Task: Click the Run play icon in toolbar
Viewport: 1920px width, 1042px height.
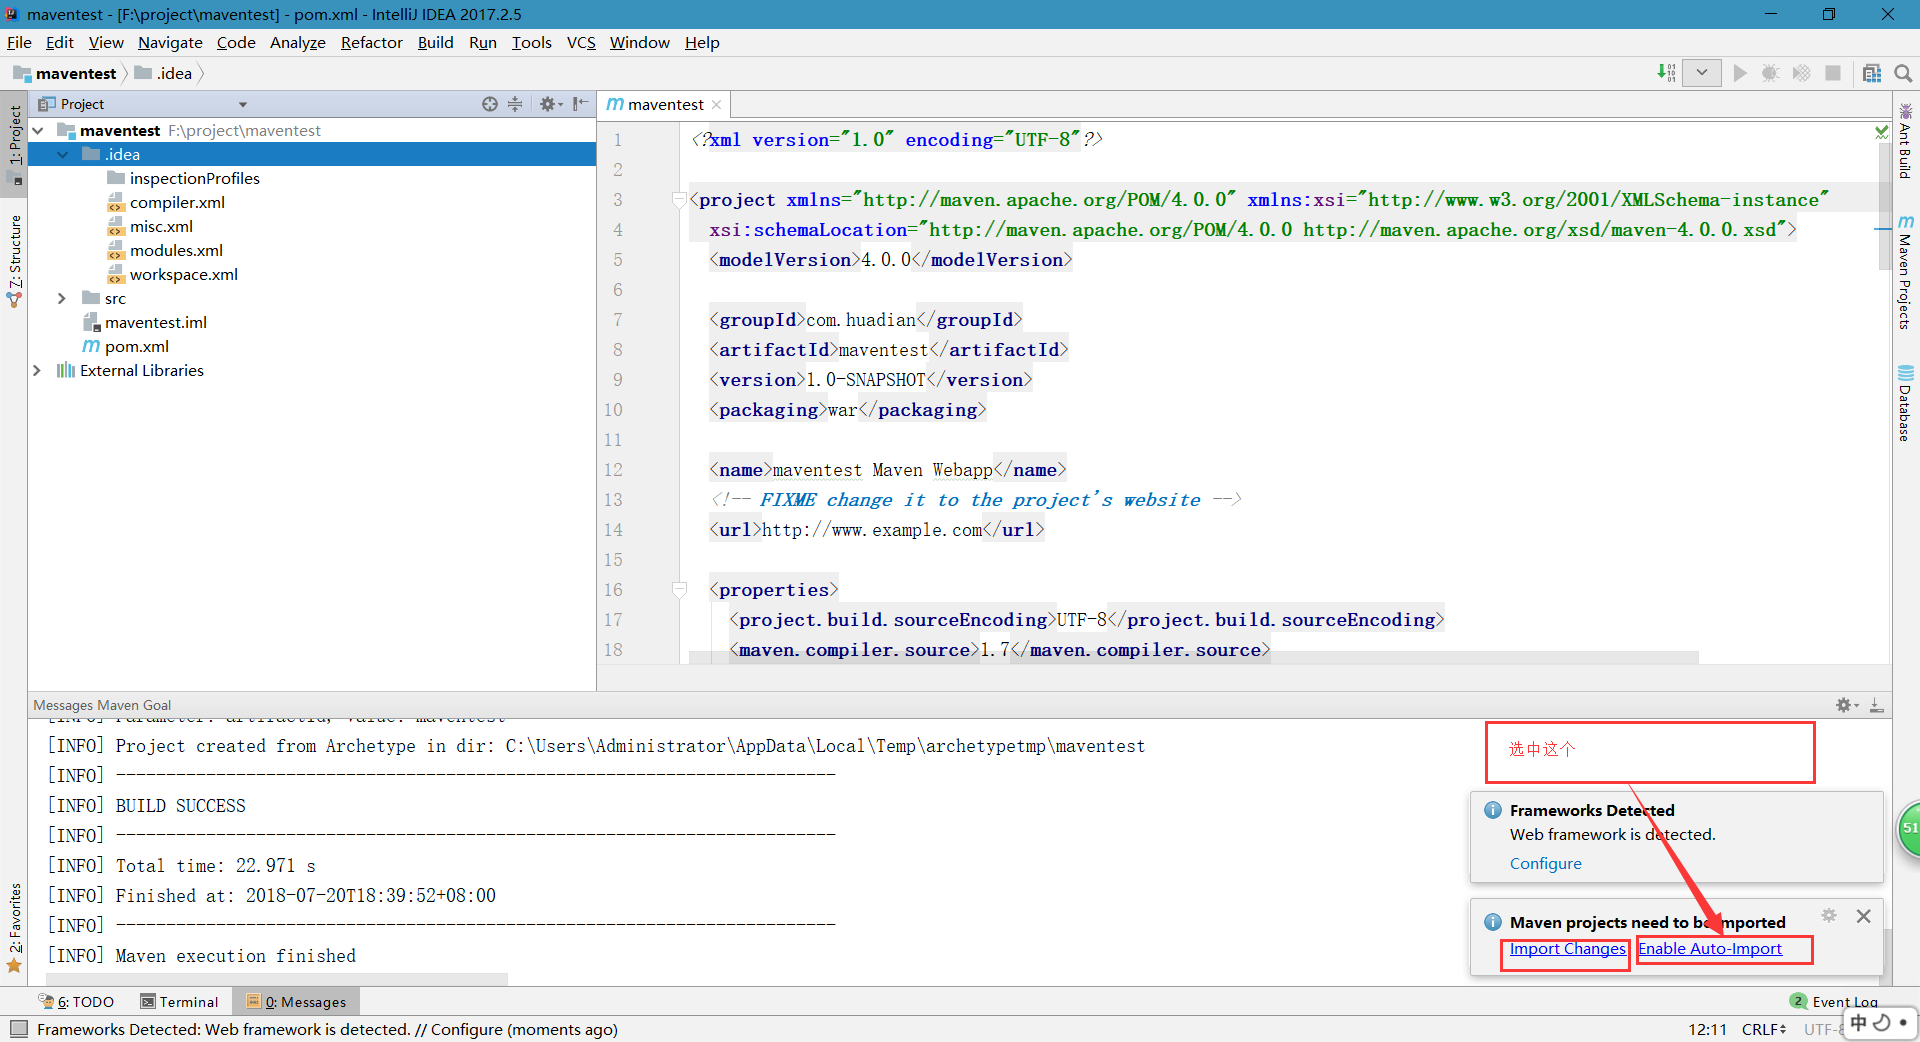Action: (x=1740, y=73)
